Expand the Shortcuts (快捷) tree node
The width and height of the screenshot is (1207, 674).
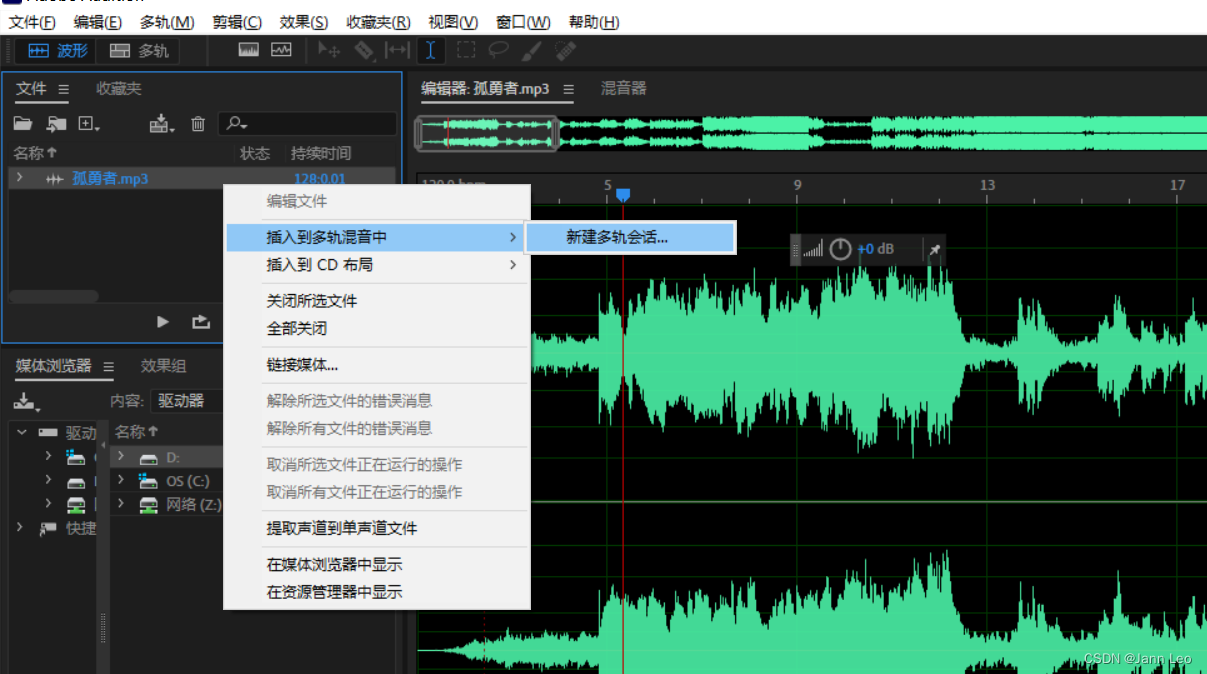tap(21, 528)
